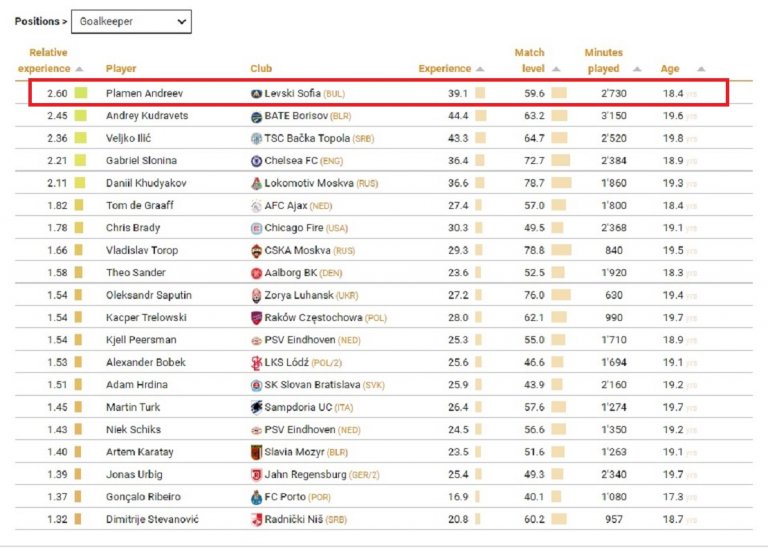
Task: Click the Sampdoria UC club crest icon
Action: point(256,407)
